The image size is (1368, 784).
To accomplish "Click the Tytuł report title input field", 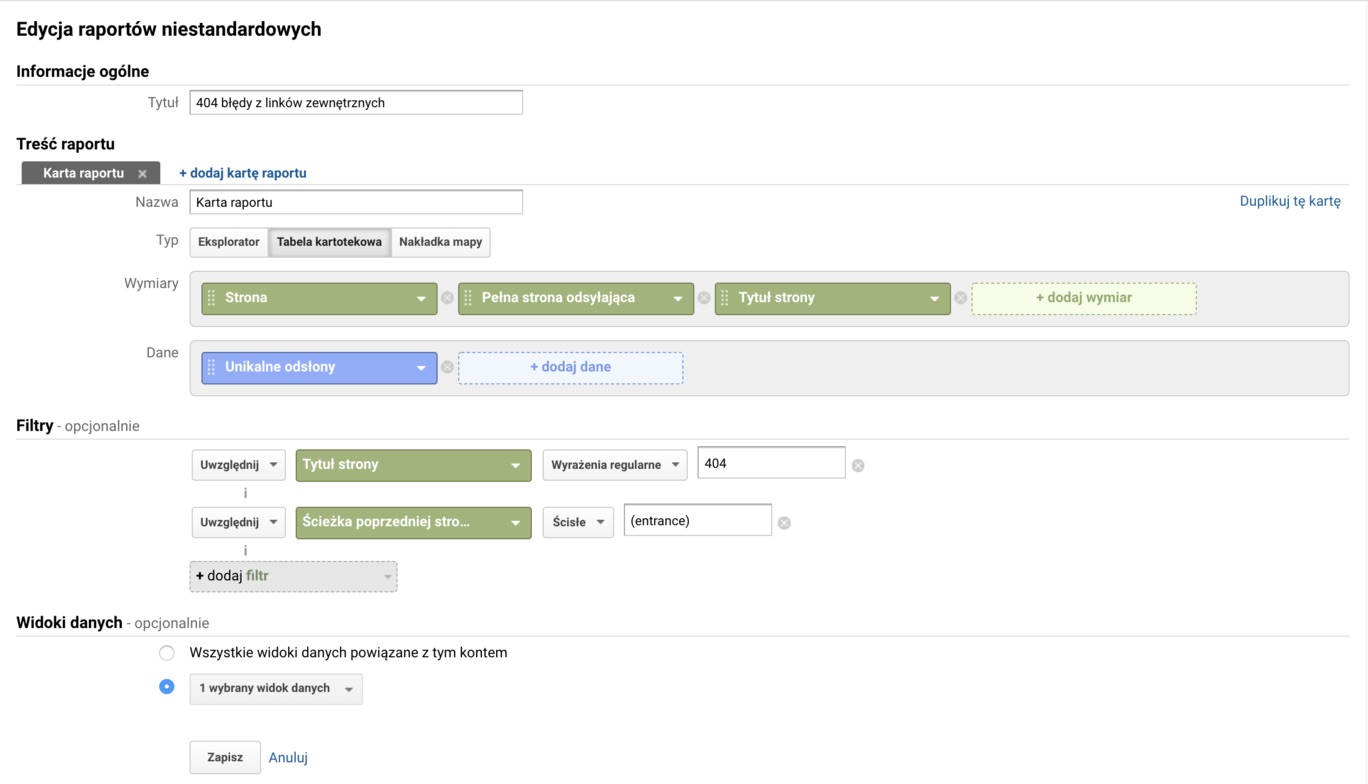I will point(356,102).
